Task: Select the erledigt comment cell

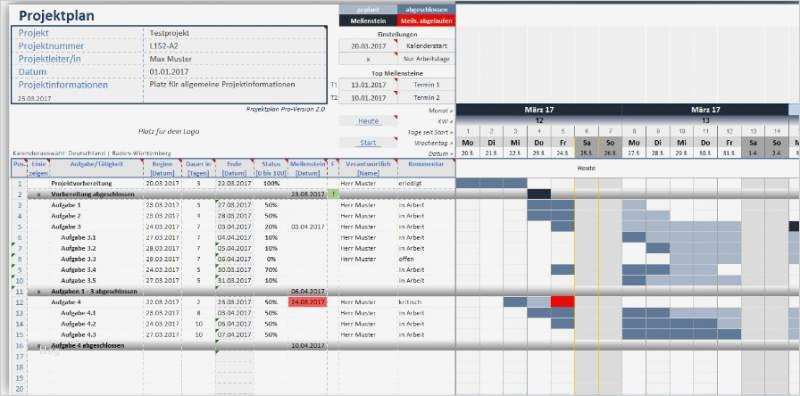Action: point(411,183)
